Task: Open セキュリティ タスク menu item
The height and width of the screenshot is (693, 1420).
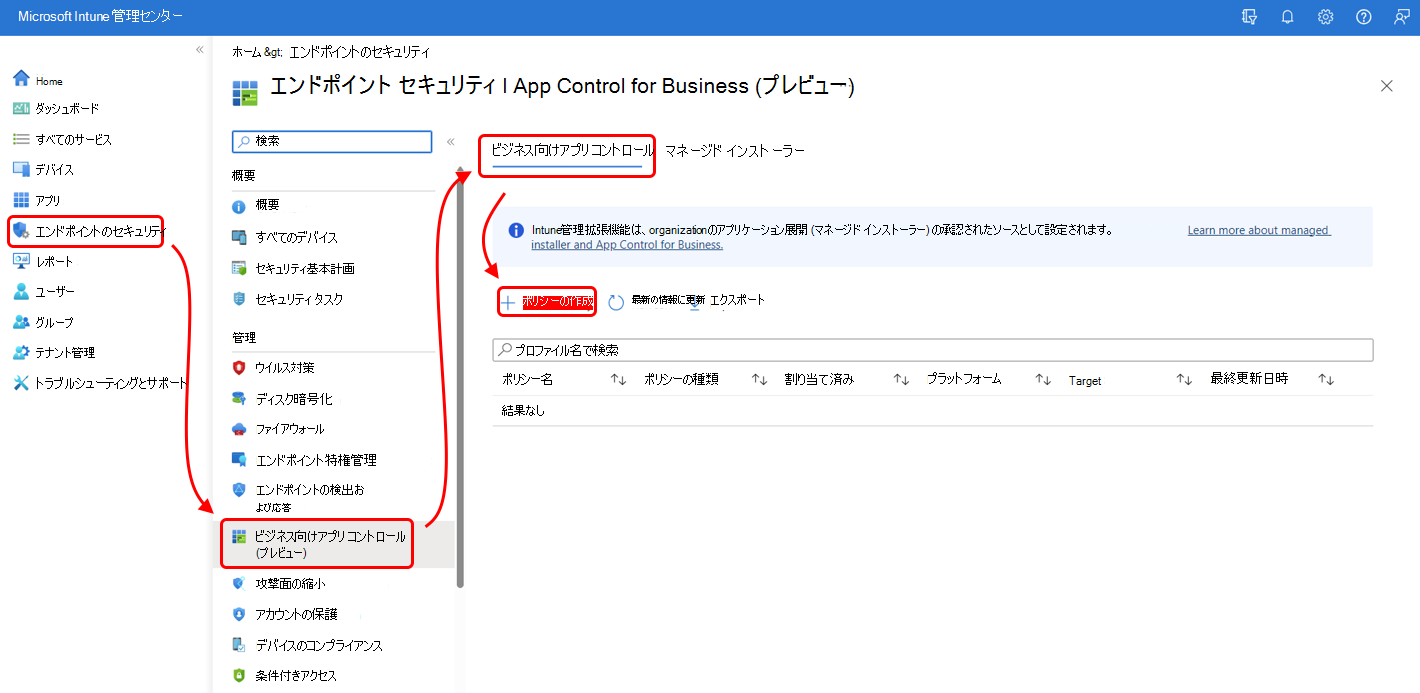Action: click(299, 299)
